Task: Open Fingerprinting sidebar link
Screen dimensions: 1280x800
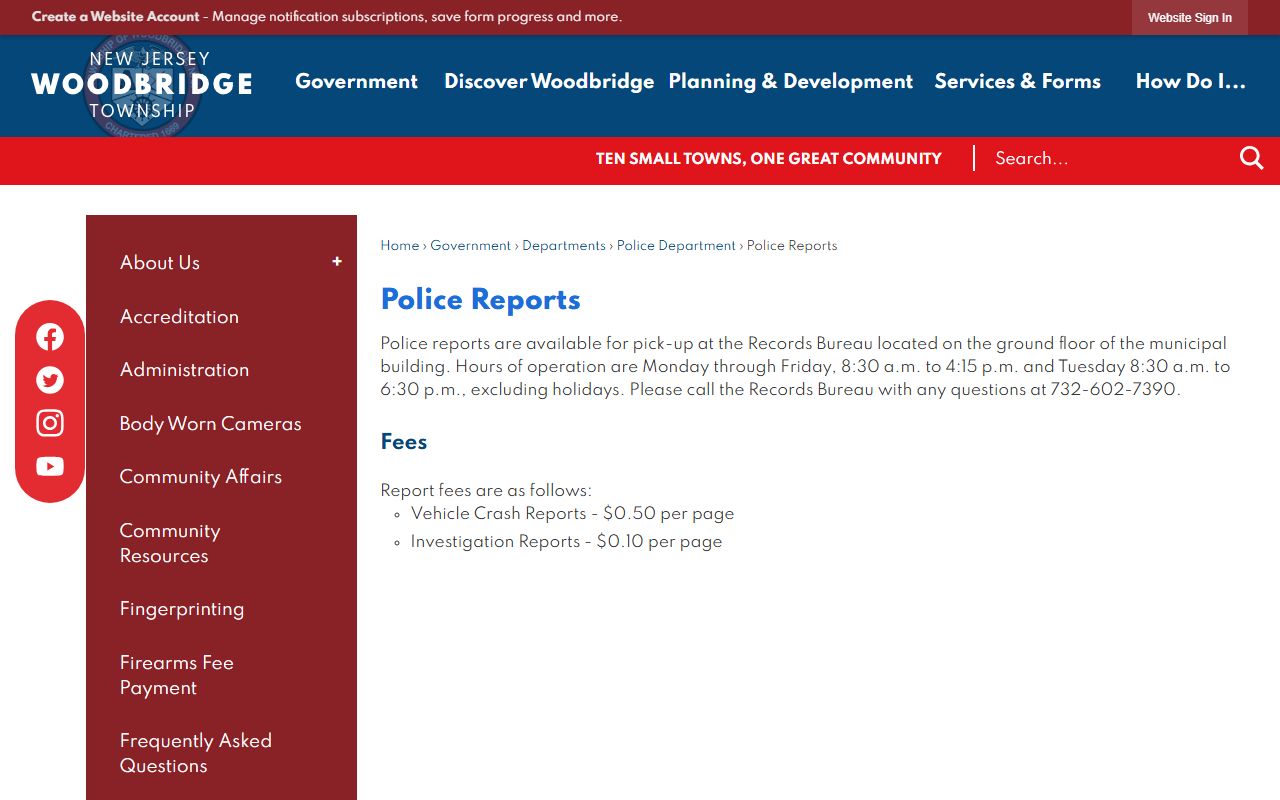Action: [182, 609]
